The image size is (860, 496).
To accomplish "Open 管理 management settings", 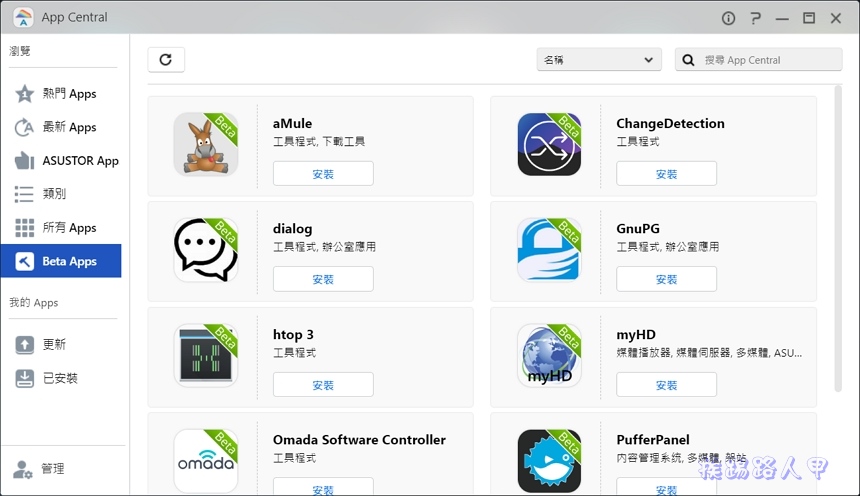I will click(61, 469).
